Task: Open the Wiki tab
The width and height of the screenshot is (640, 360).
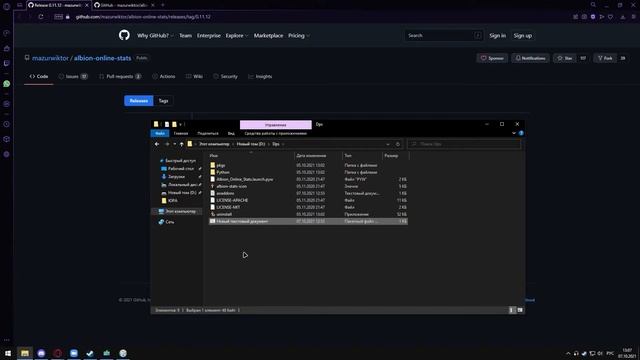Action: [194, 76]
